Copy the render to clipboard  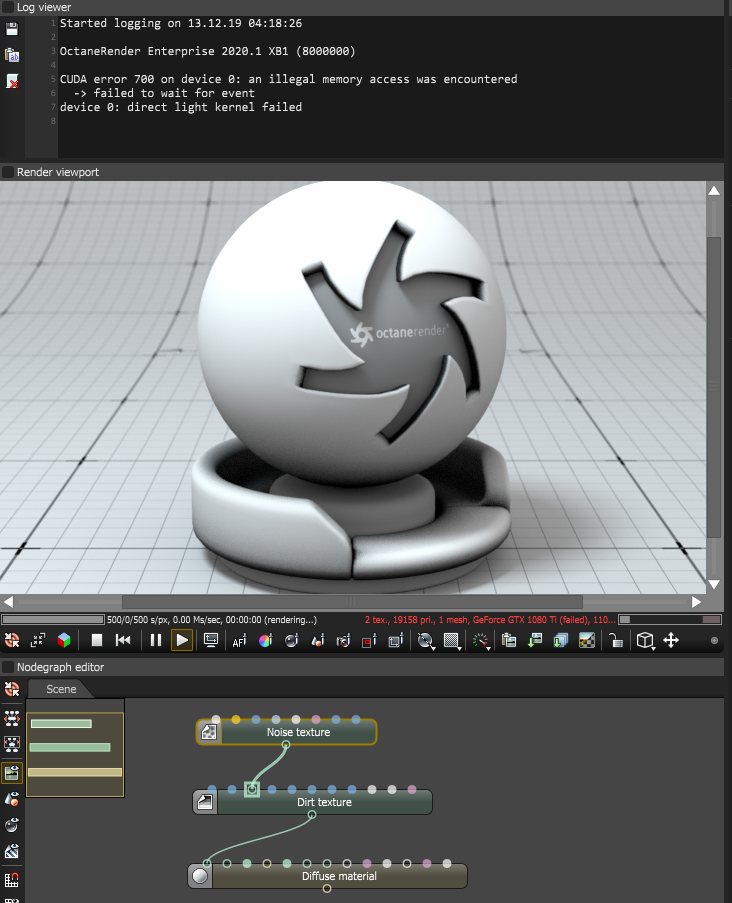[509, 640]
